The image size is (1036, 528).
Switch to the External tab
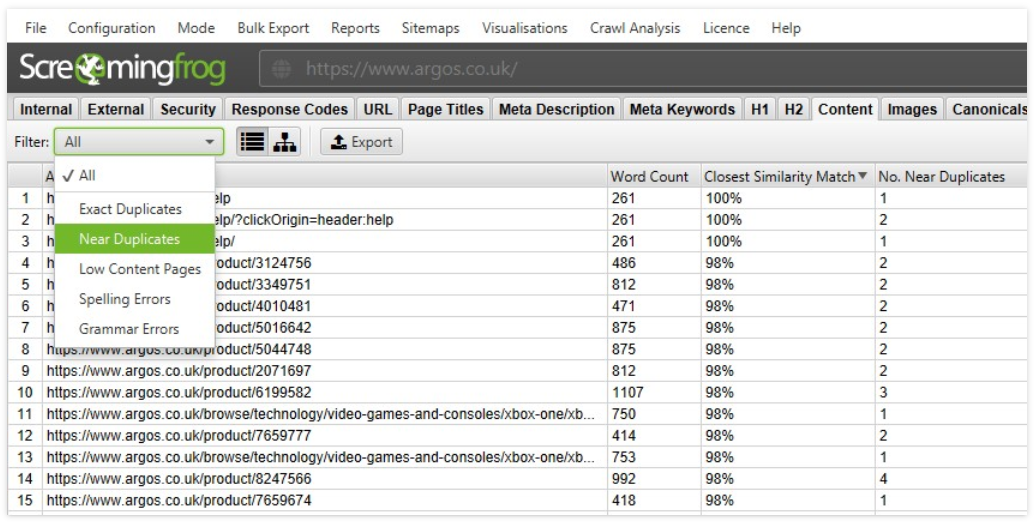(116, 109)
